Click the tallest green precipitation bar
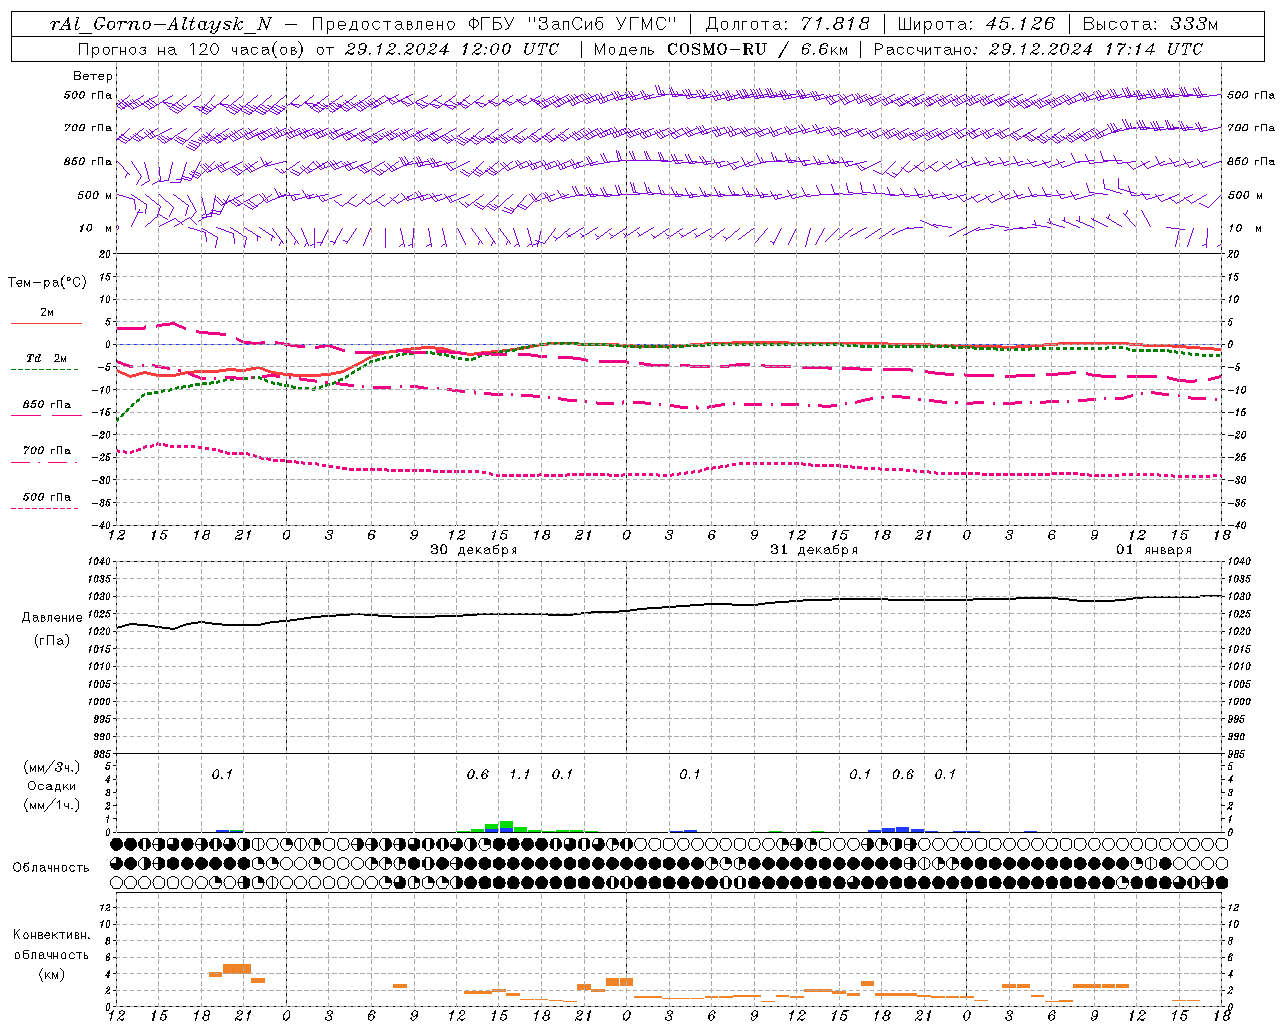The height and width of the screenshot is (1024, 1280). tap(506, 826)
